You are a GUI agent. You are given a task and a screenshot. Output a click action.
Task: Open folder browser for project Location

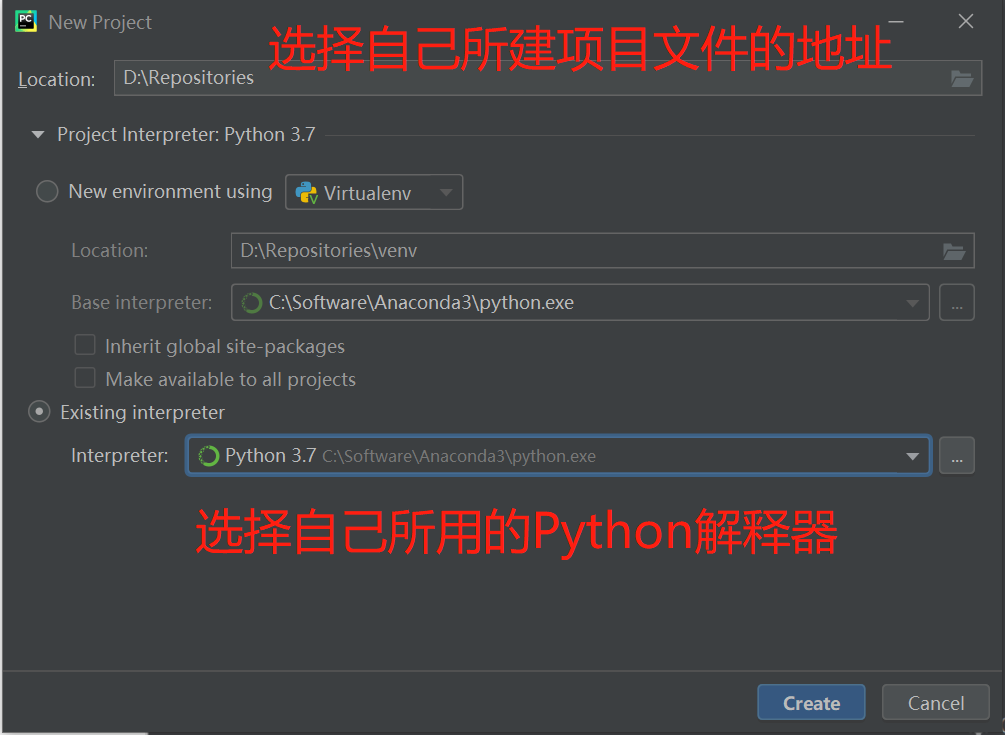[961, 79]
